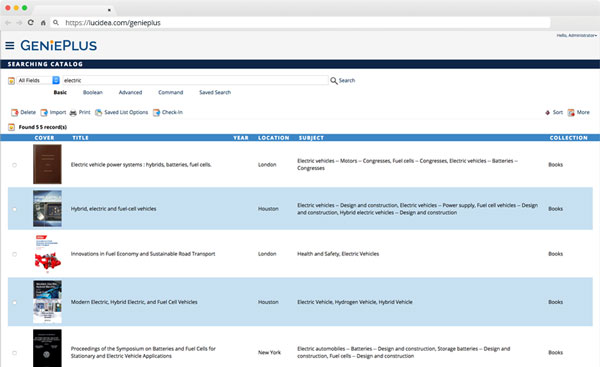Open cover of Innovations in Fuel Economy
Screen dimensions: 600x367
(x=47, y=253)
